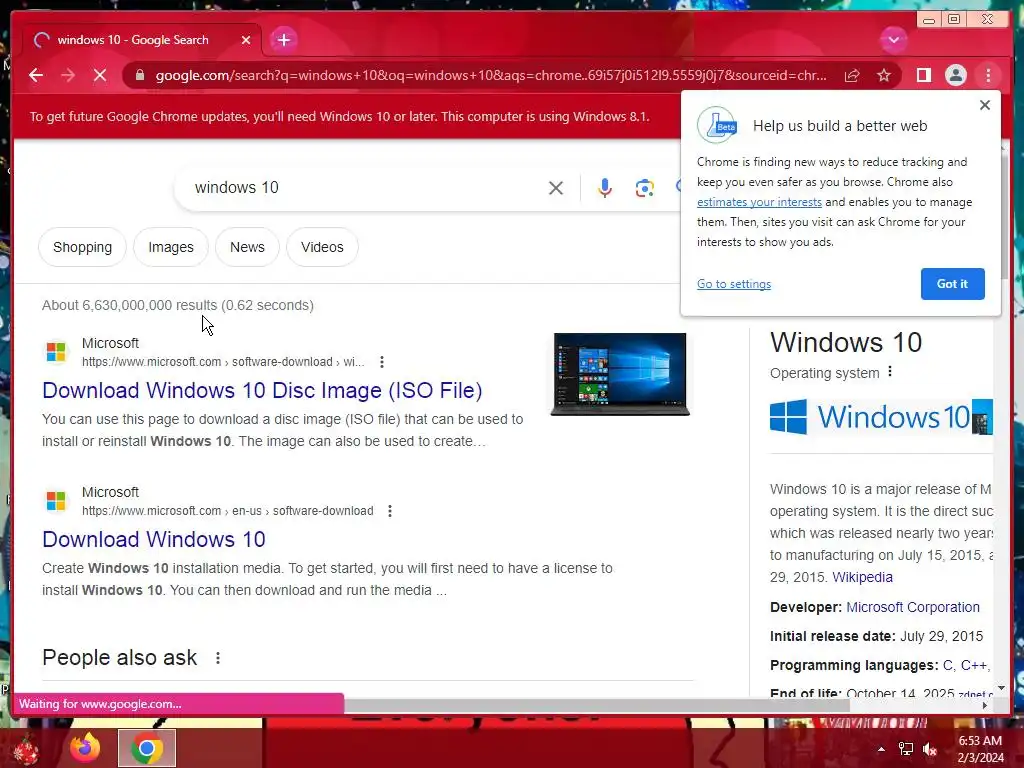The width and height of the screenshot is (1024, 768).
Task: Show hidden tray icons arrow
Action: 881,749
